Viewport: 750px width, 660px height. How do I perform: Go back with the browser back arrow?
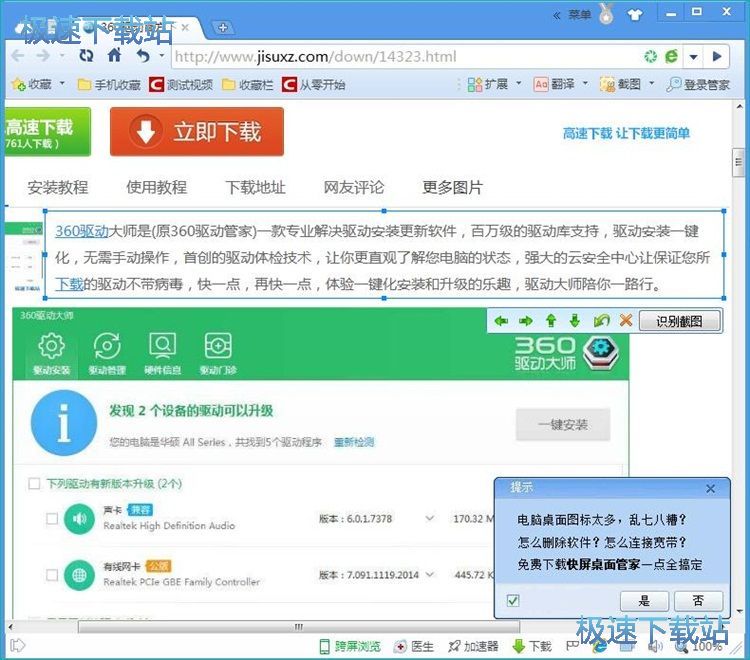click(18, 56)
